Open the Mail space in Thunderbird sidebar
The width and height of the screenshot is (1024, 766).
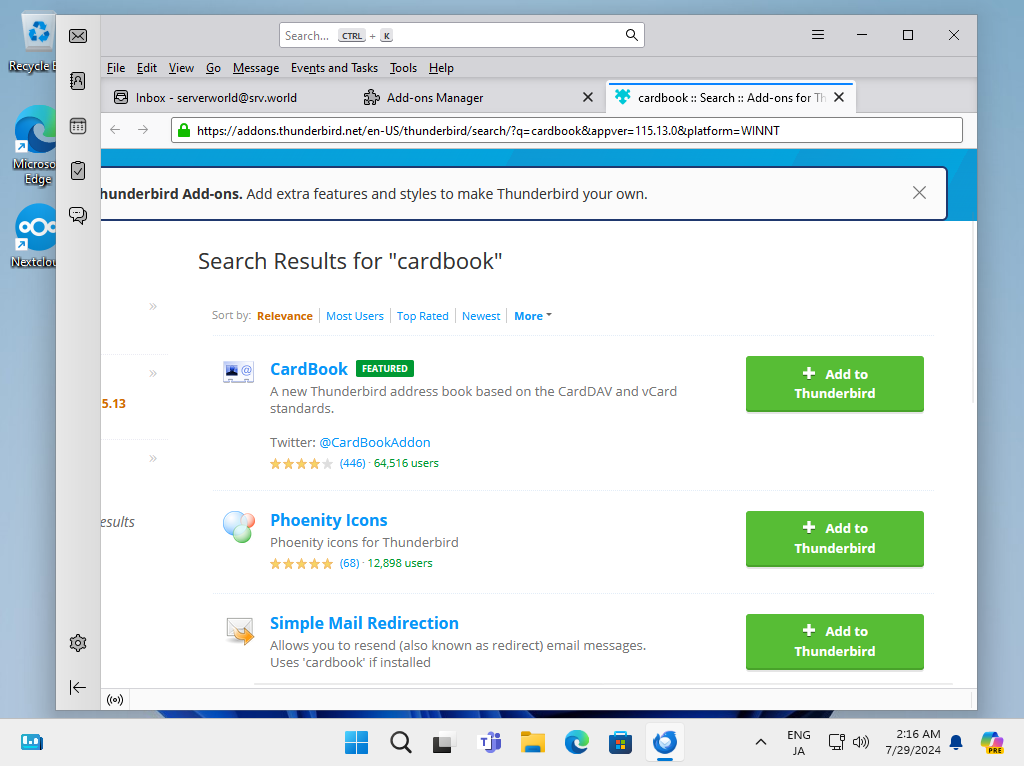tap(78, 36)
